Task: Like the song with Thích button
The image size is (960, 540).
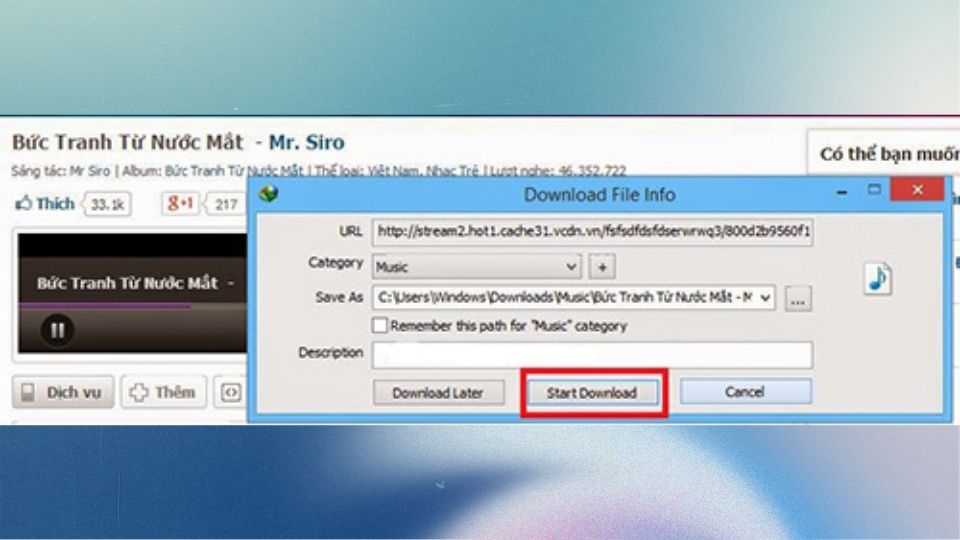Action: point(45,203)
